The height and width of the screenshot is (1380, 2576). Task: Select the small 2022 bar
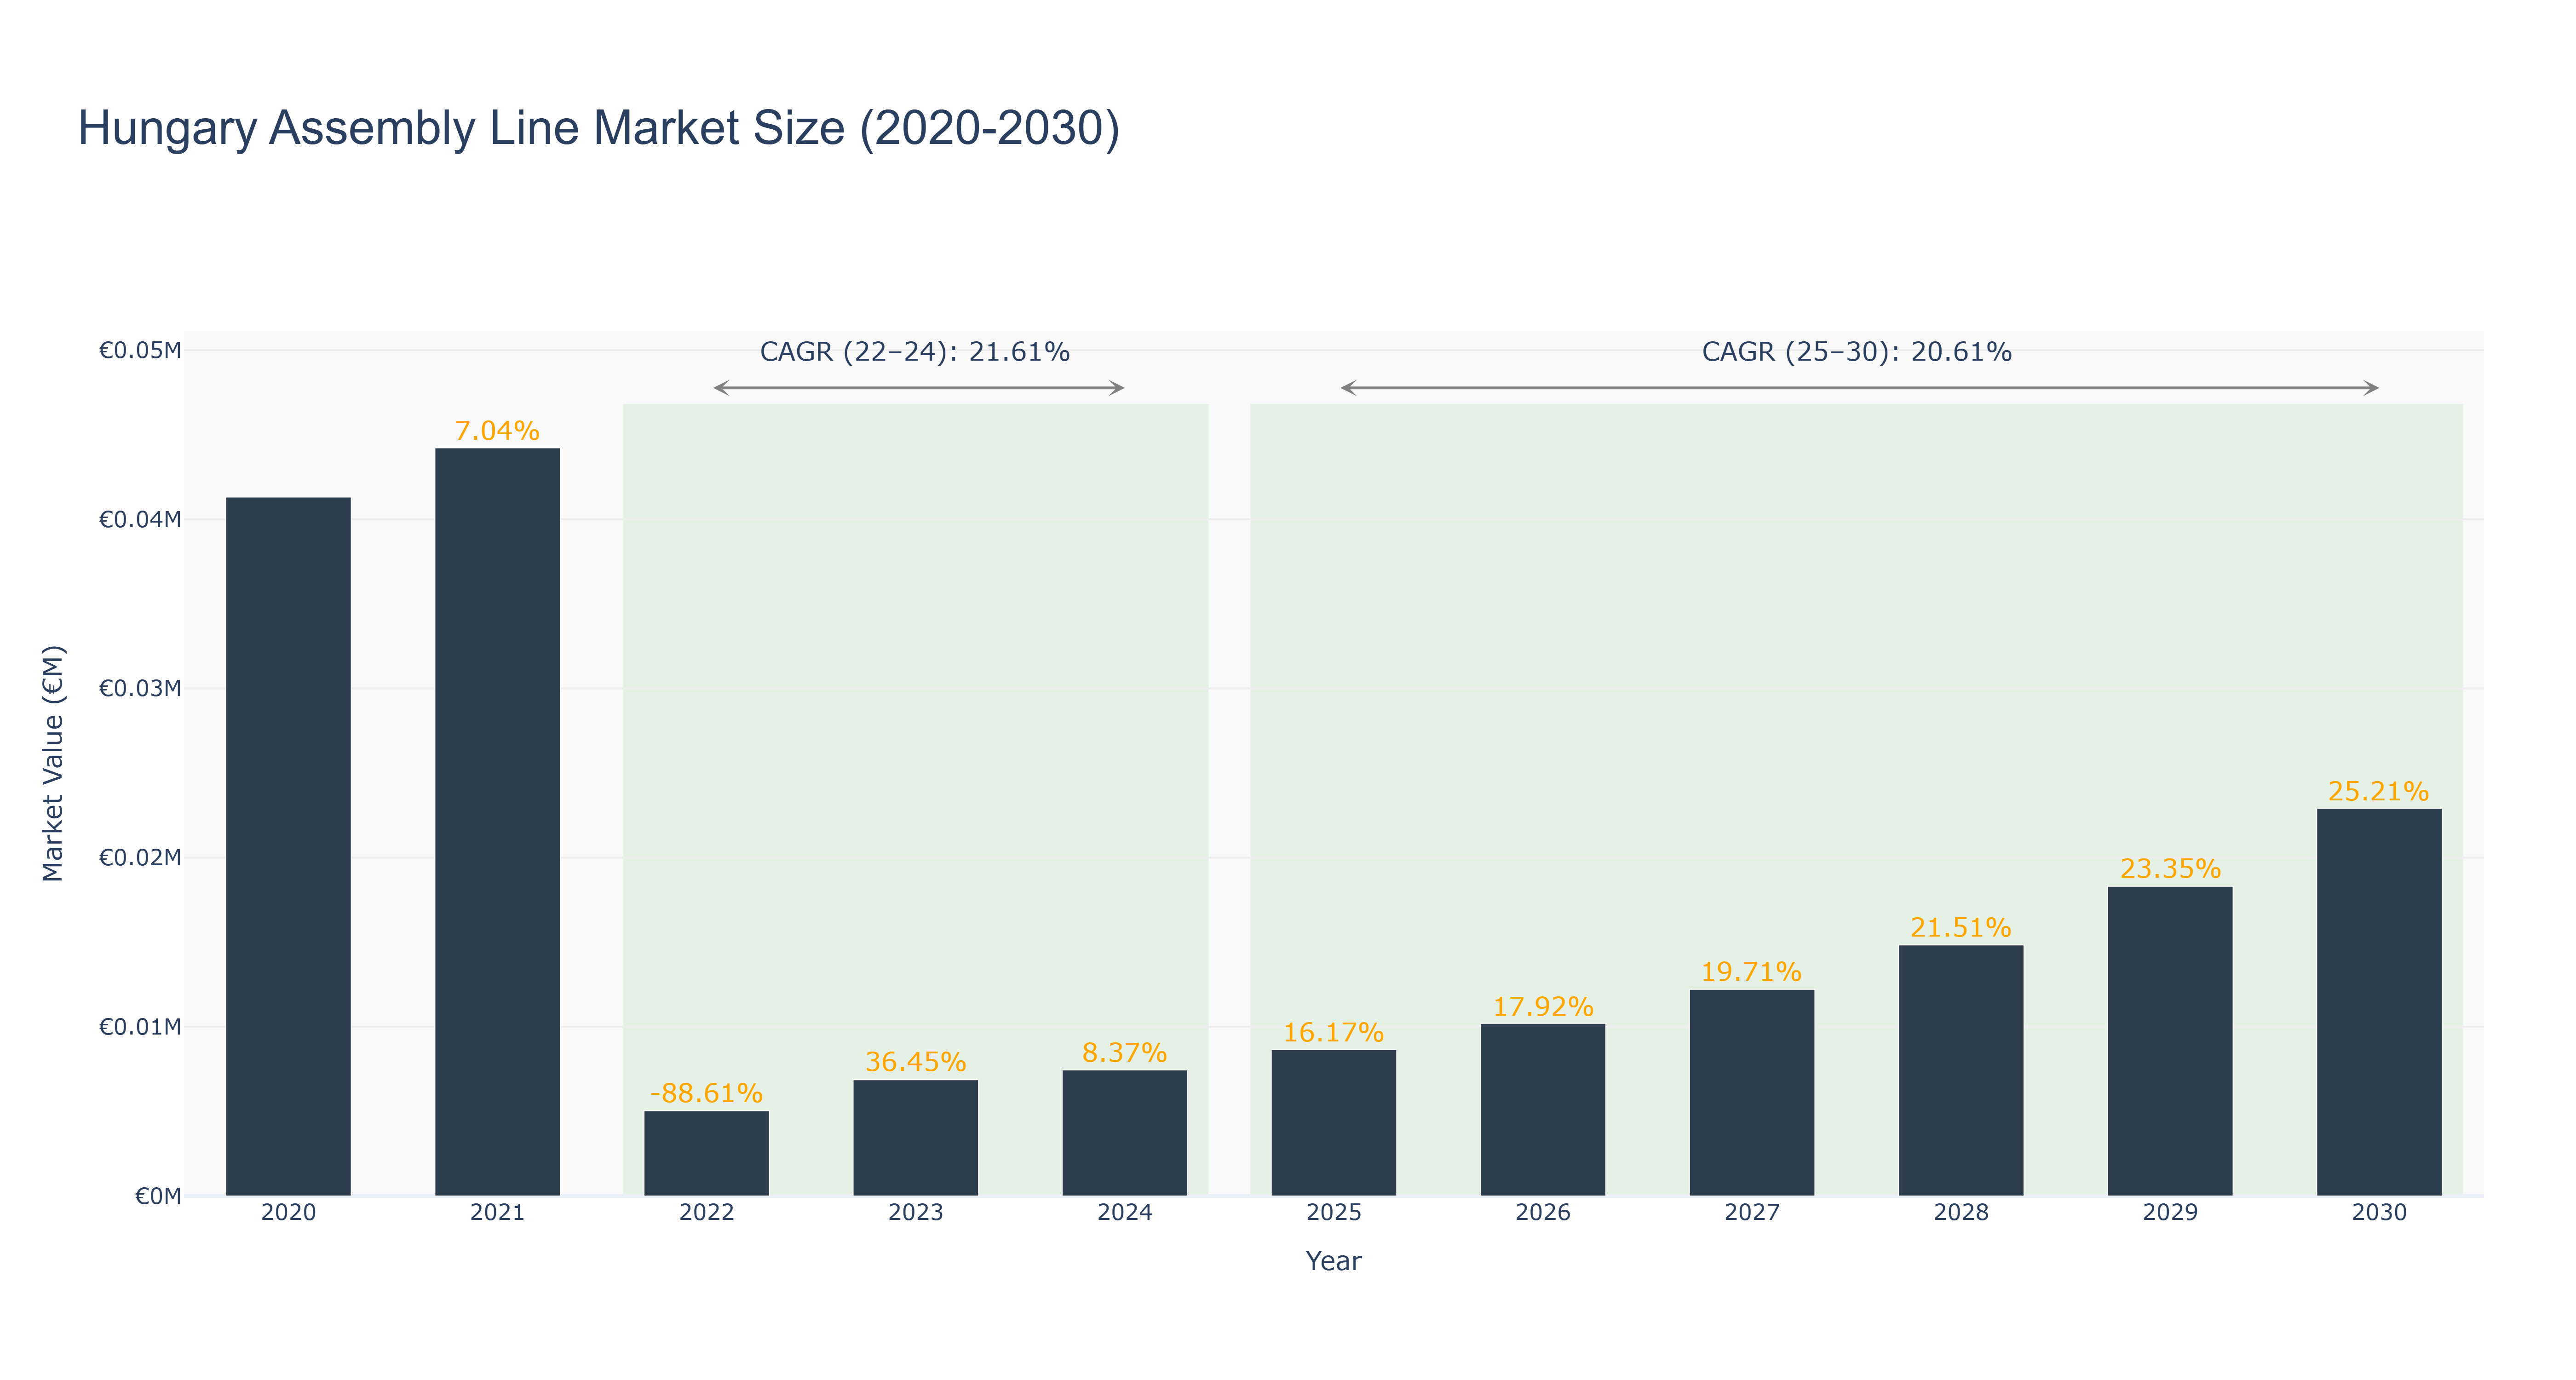[706, 1153]
